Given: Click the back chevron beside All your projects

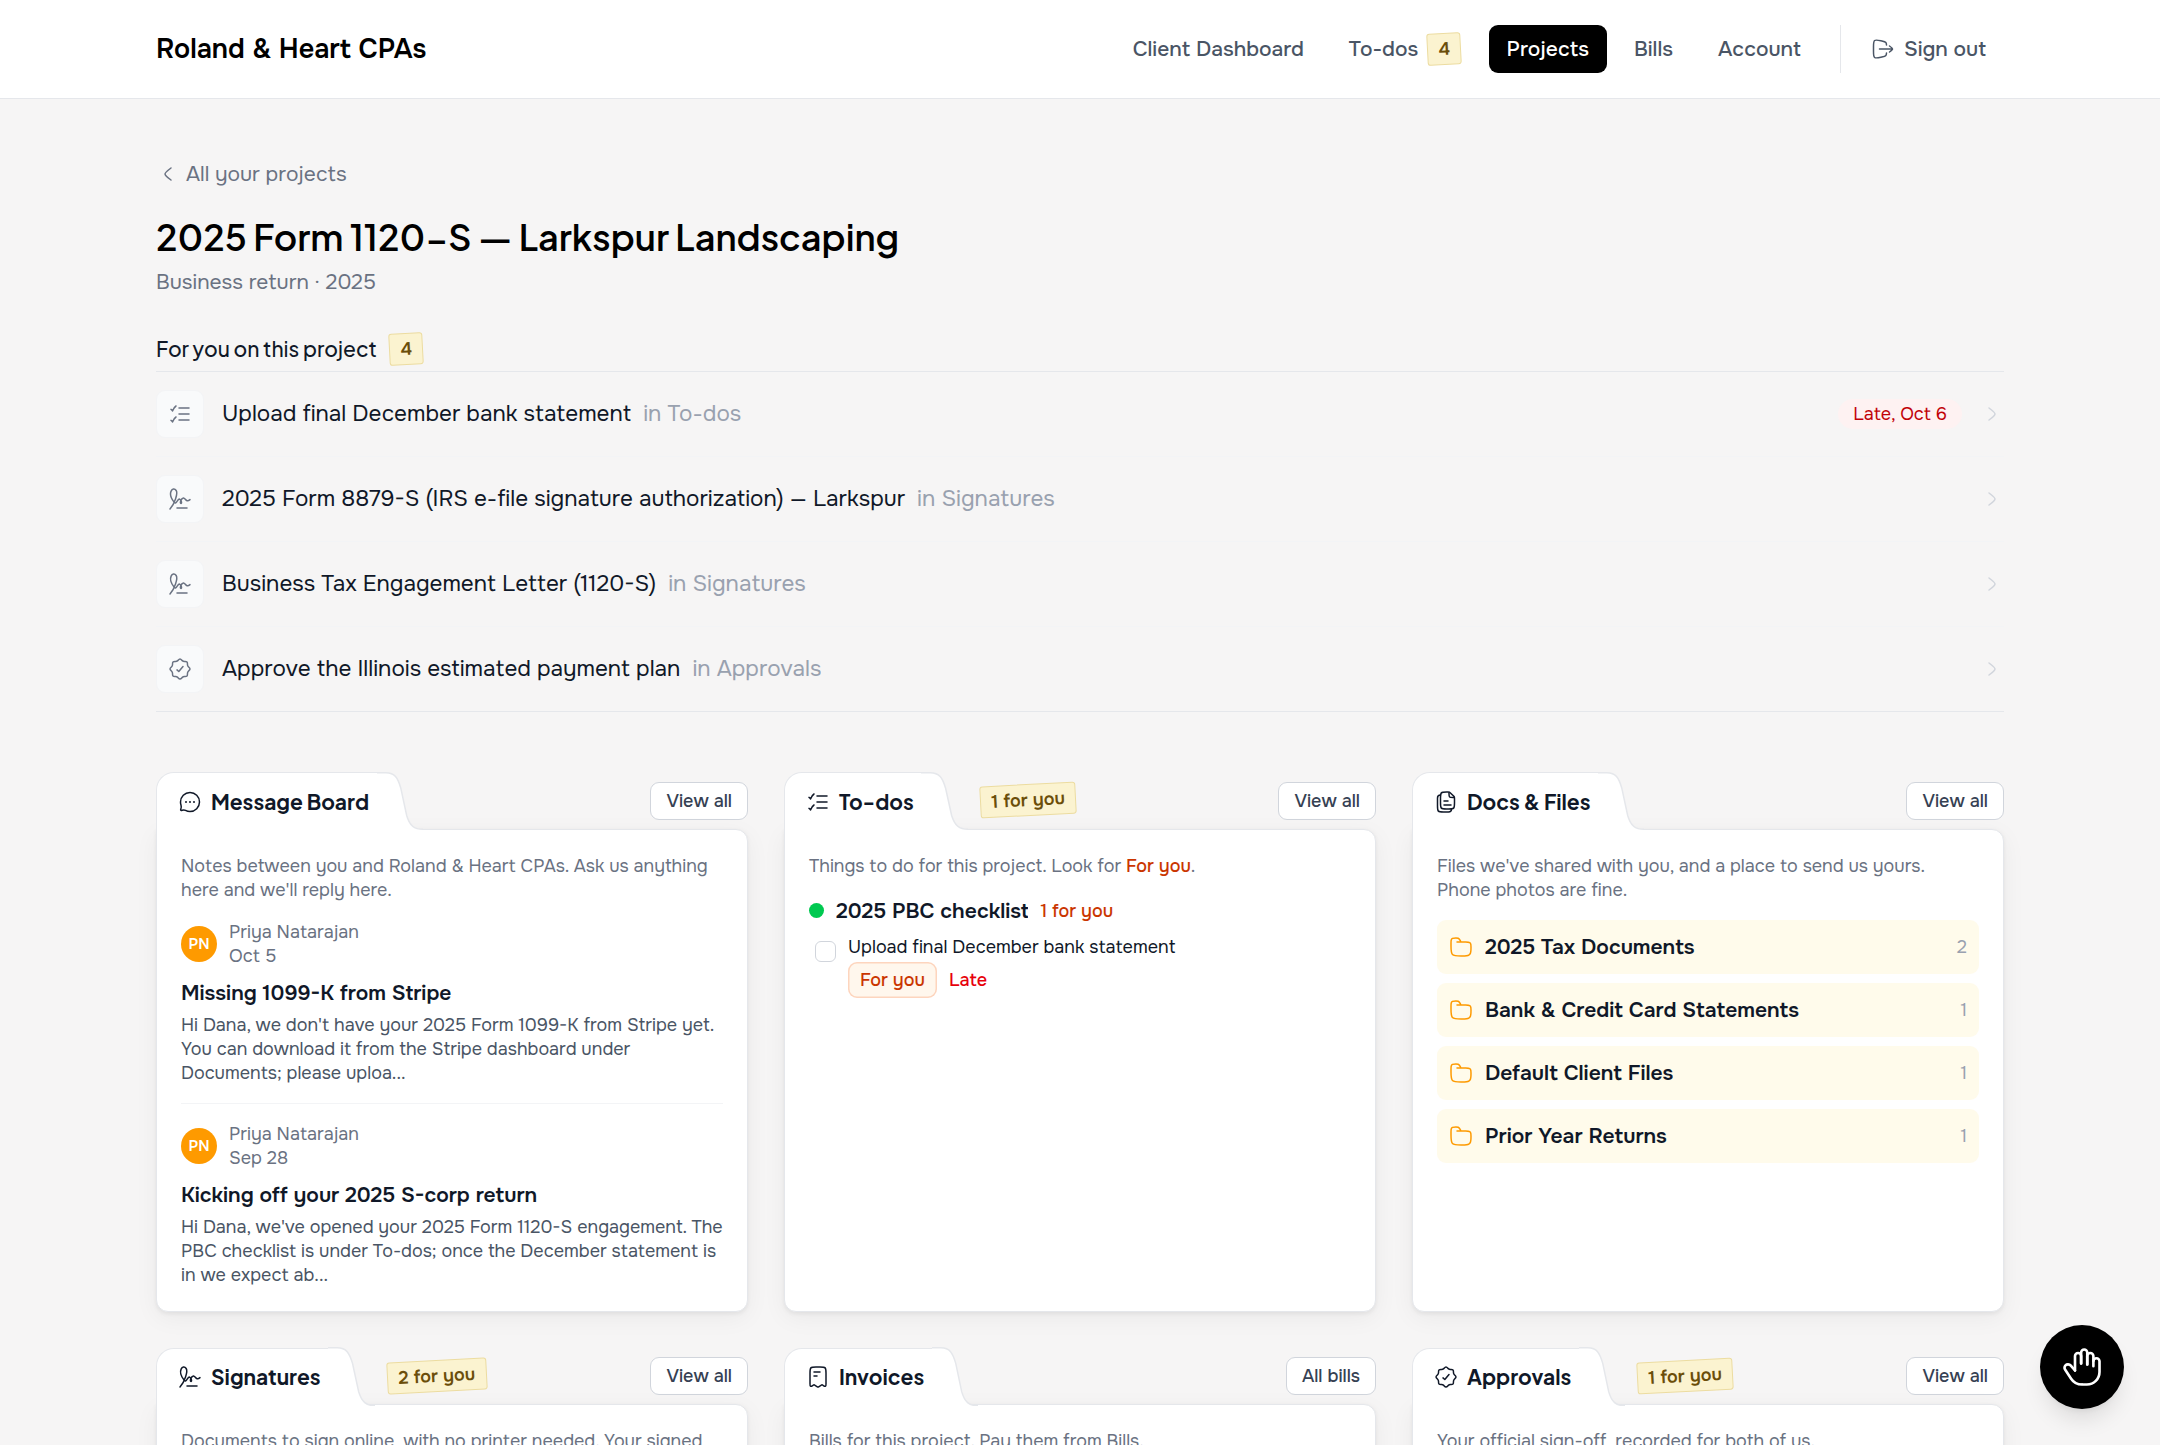Looking at the screenshot, I should tap(168, 174).
